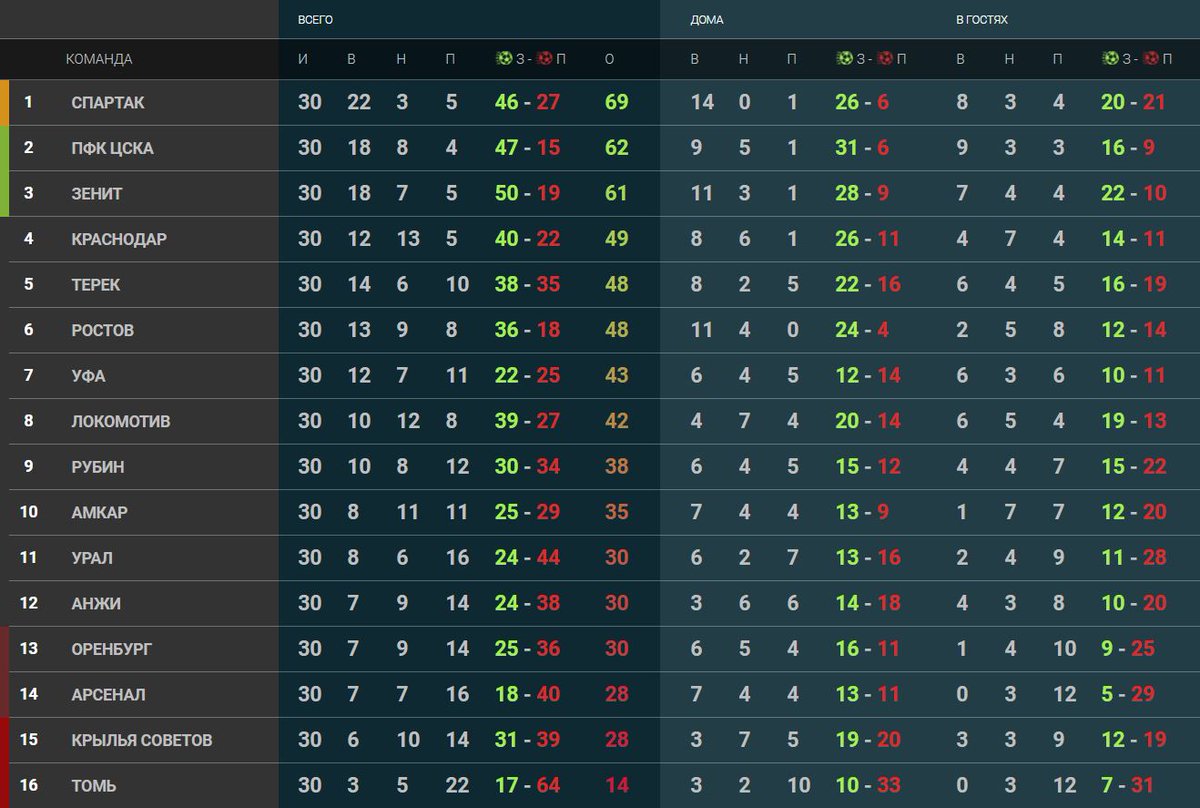Select the ВСЕГО section header
The image size is (1200, 808).
pos(316,20)
